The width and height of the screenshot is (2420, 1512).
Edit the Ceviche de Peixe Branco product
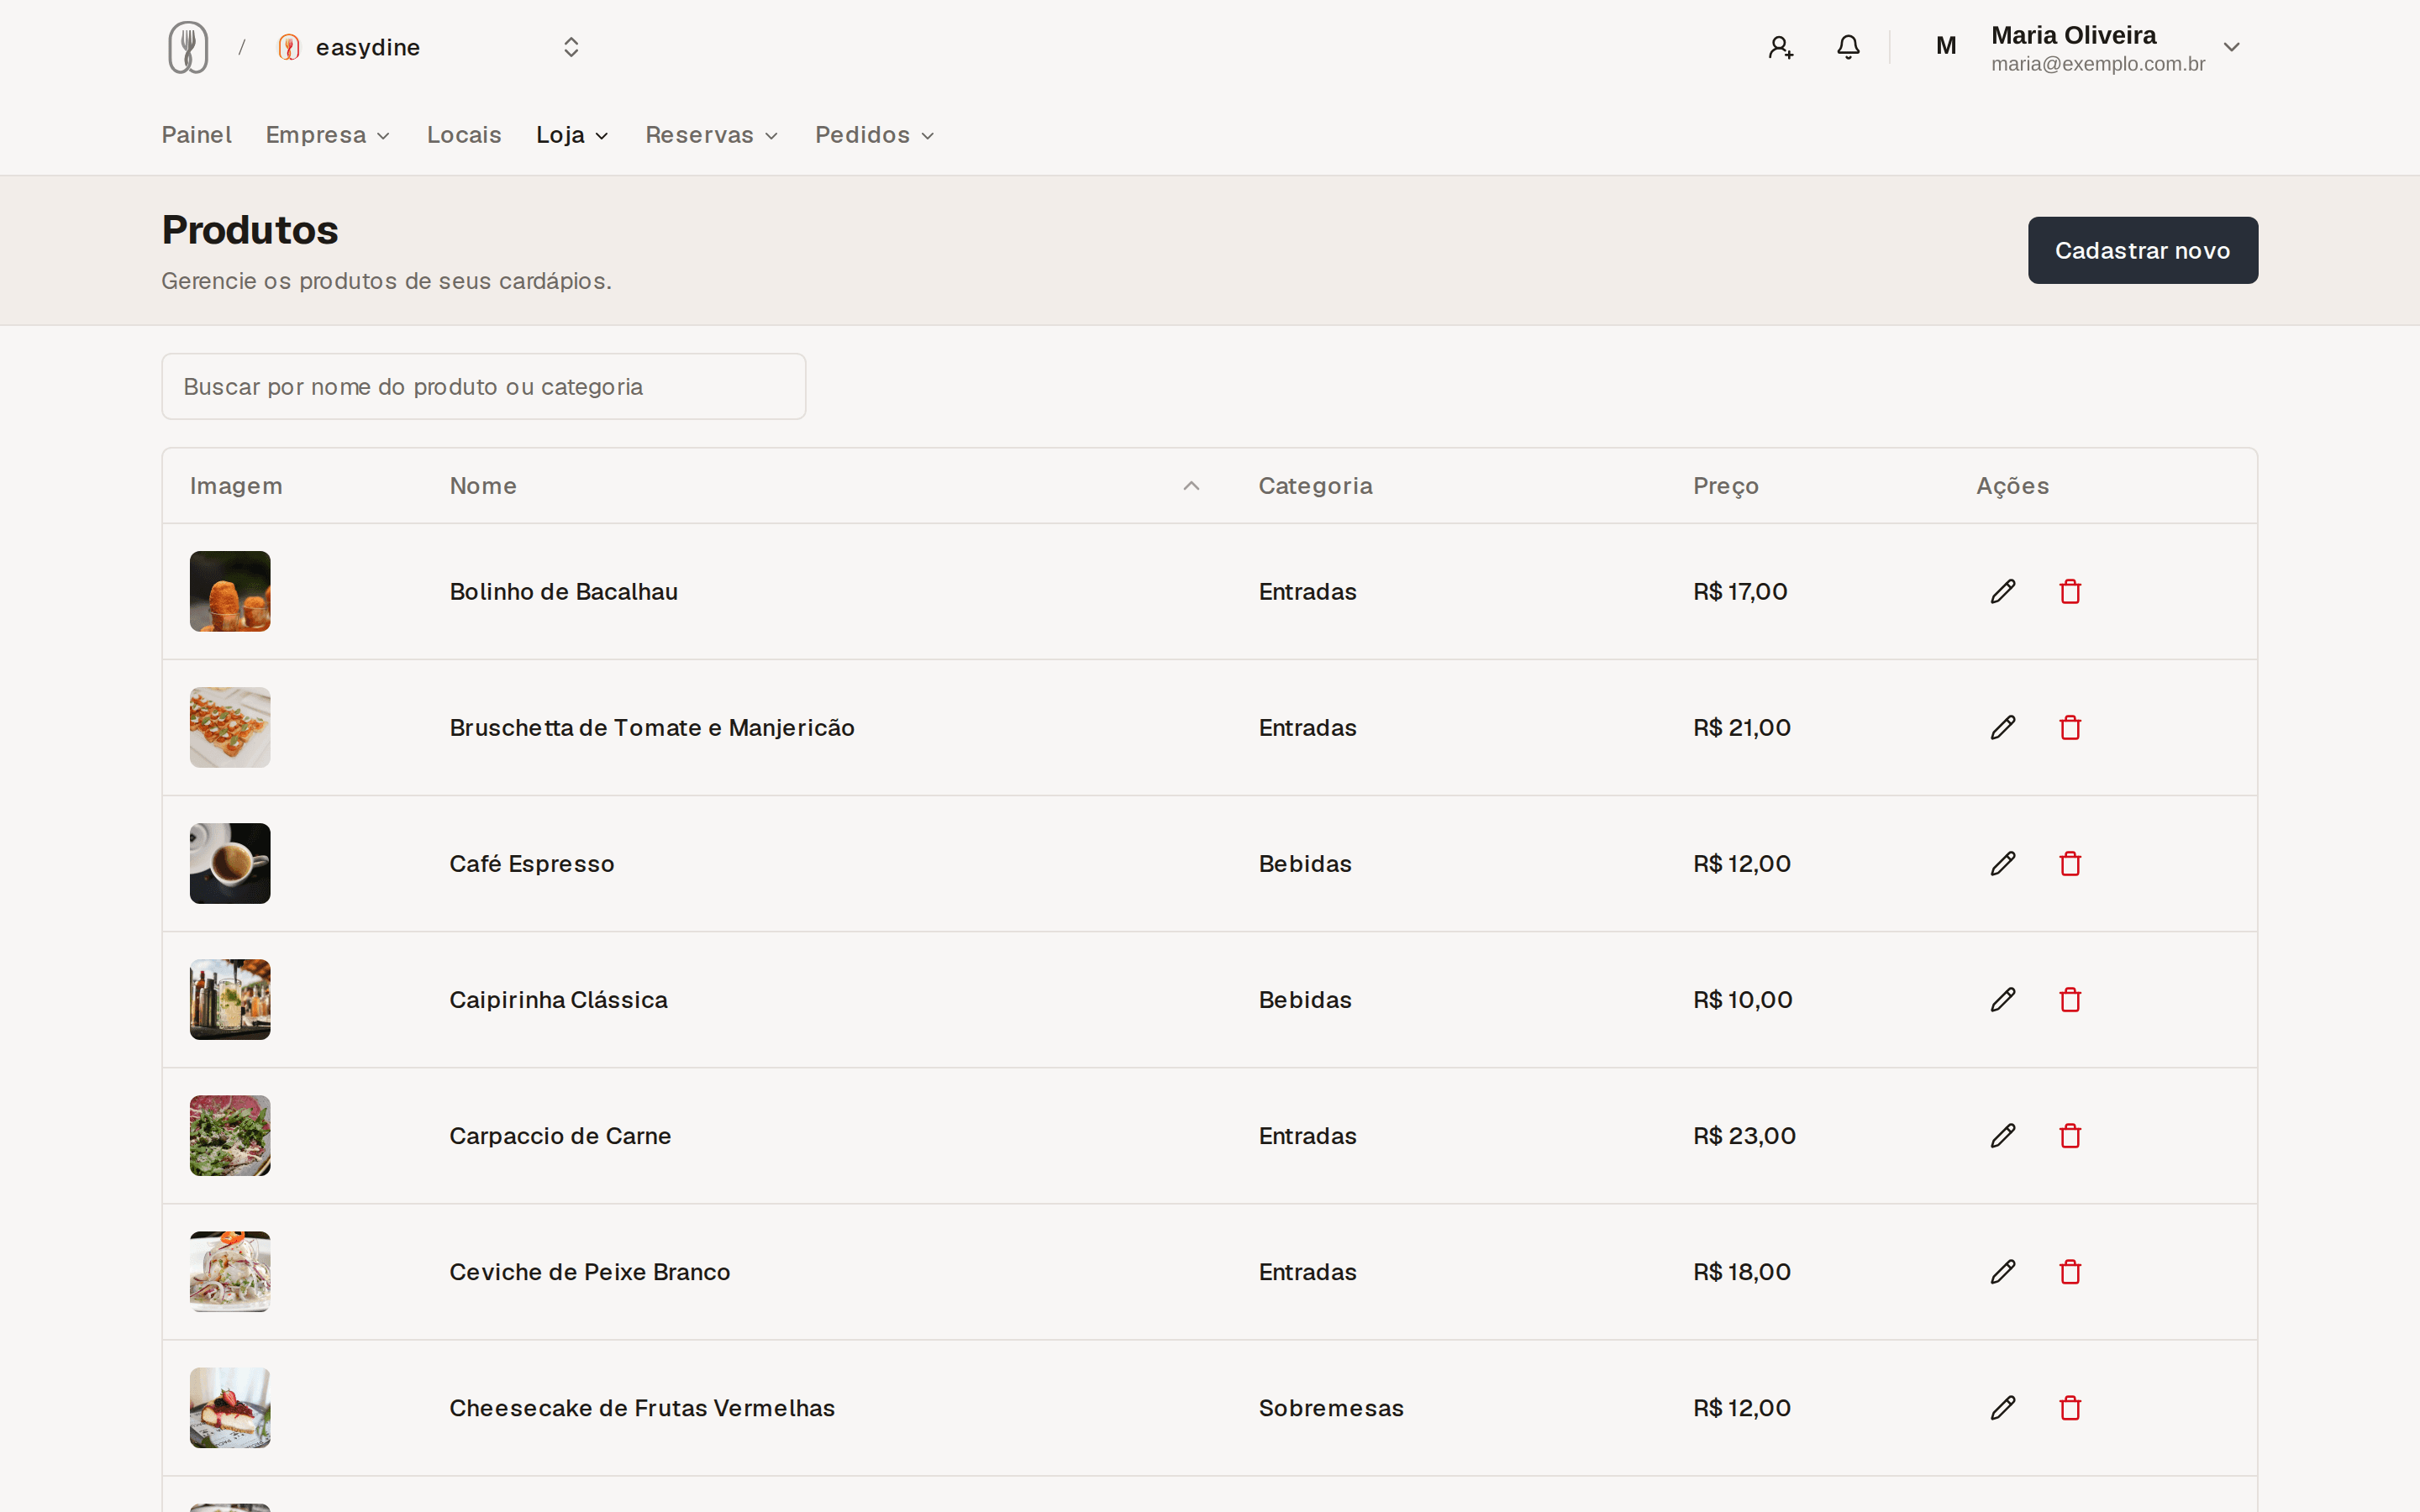[2003, 1271]
